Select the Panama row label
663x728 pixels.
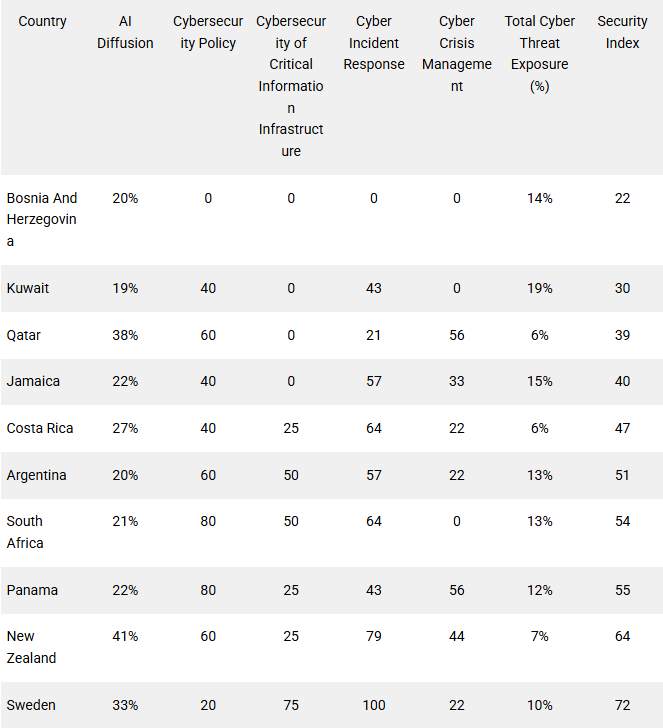33,590
